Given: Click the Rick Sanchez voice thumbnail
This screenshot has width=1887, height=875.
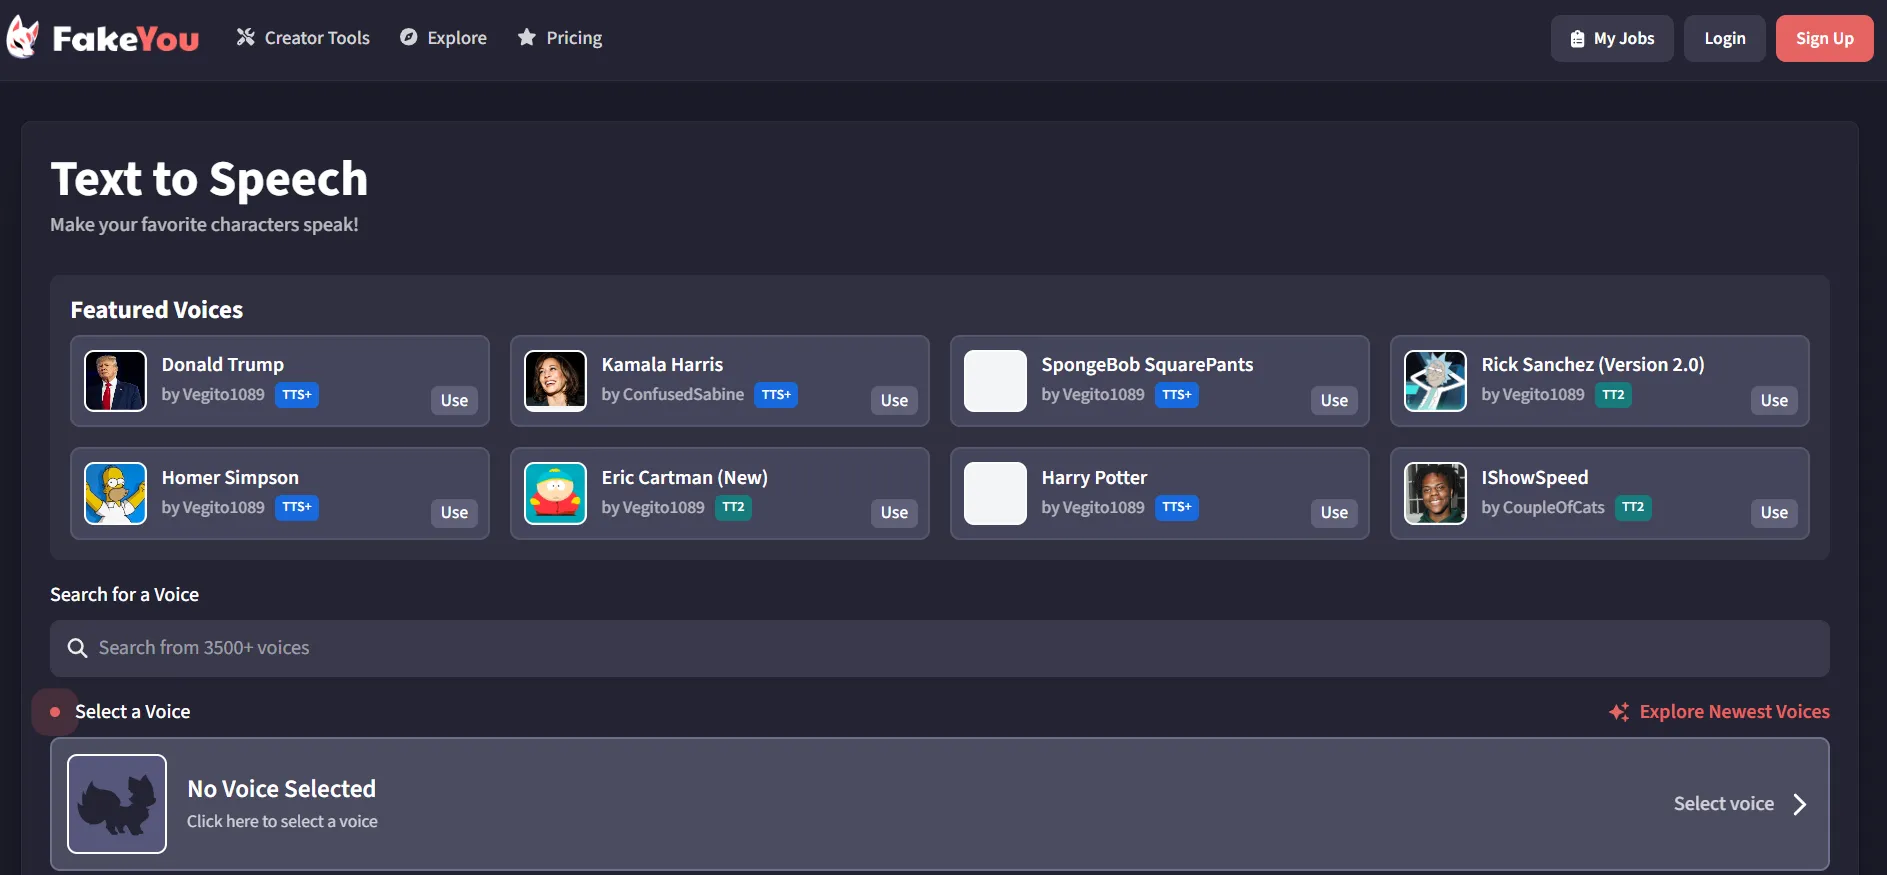Looking at the screenshot, I should click(1435, 381).
